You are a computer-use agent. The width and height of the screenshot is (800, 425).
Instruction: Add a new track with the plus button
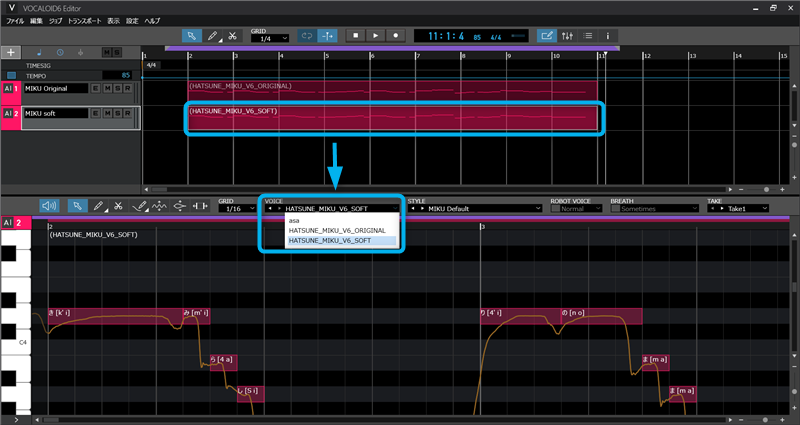pyautogui.click(x=11, y=52)
